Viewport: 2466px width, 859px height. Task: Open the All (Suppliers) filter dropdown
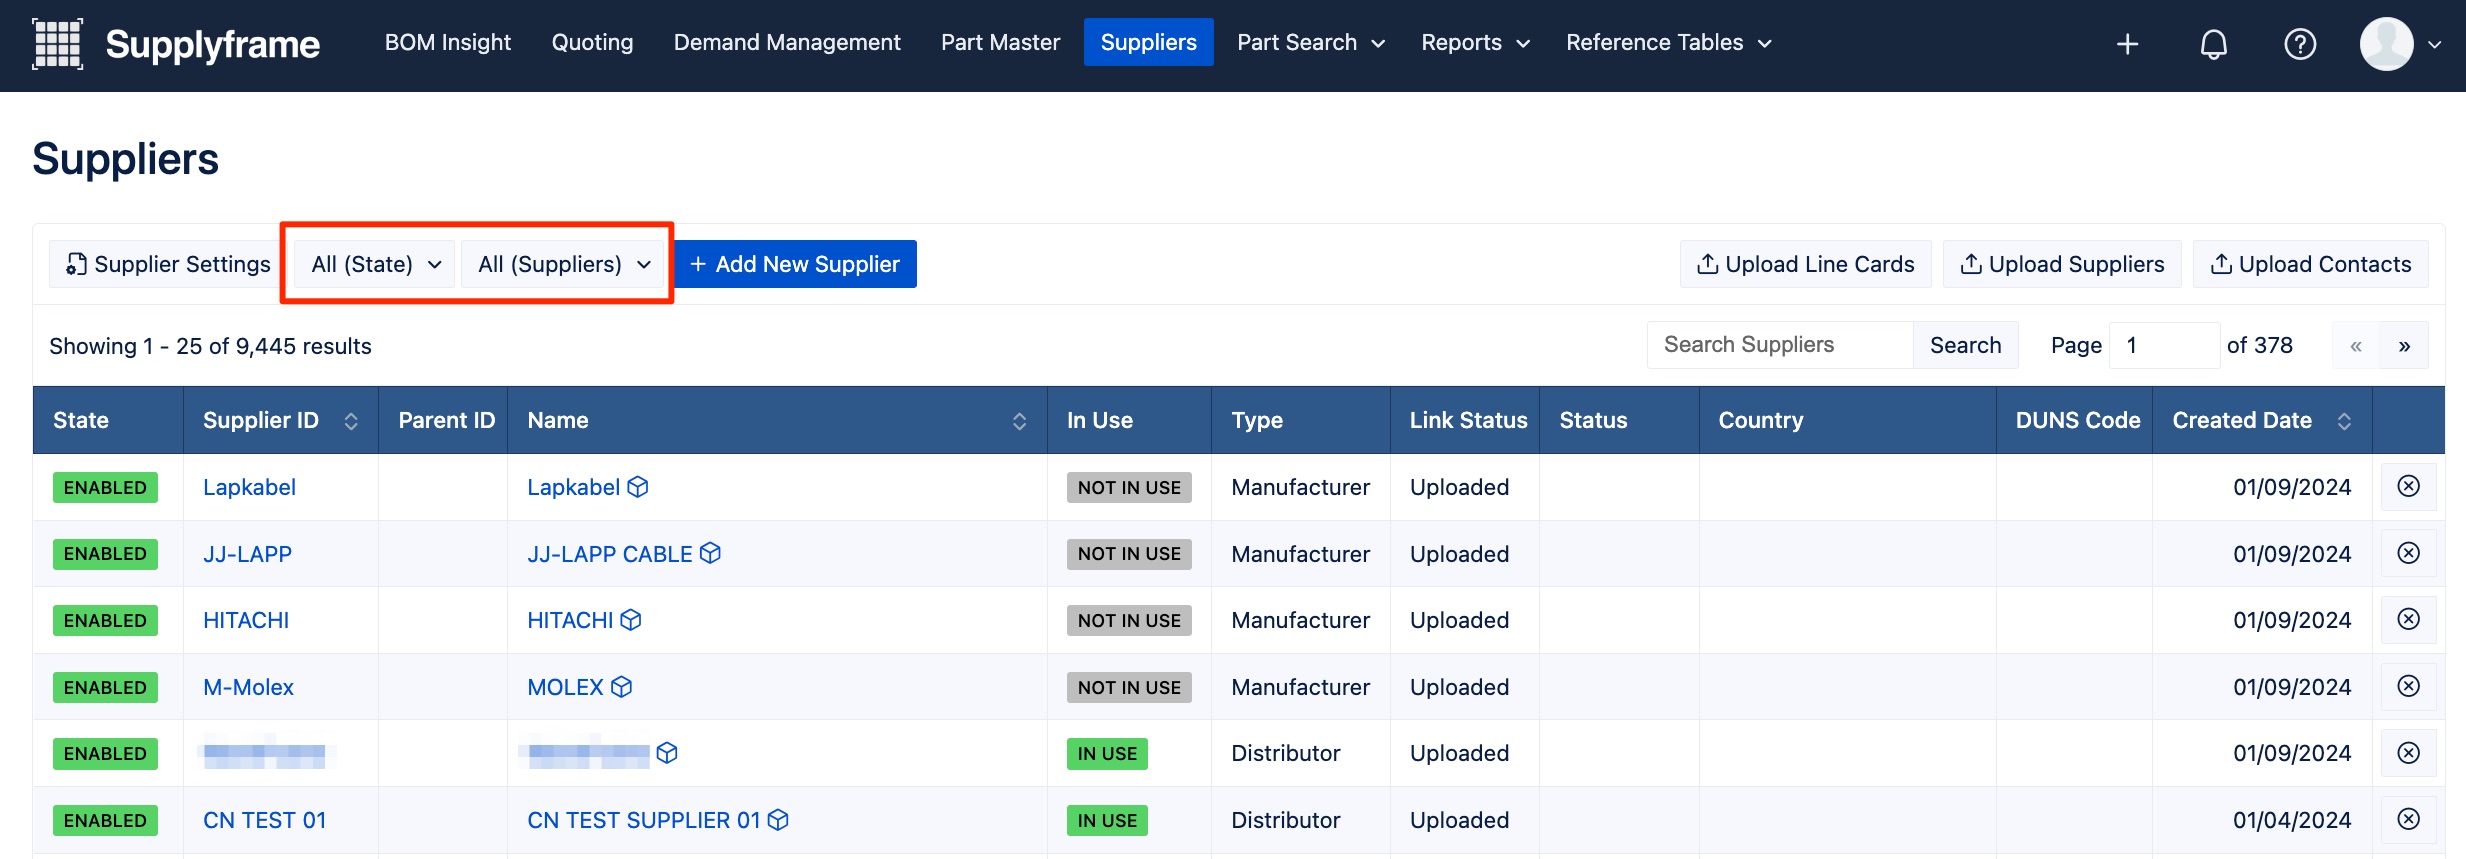(564, 264)
